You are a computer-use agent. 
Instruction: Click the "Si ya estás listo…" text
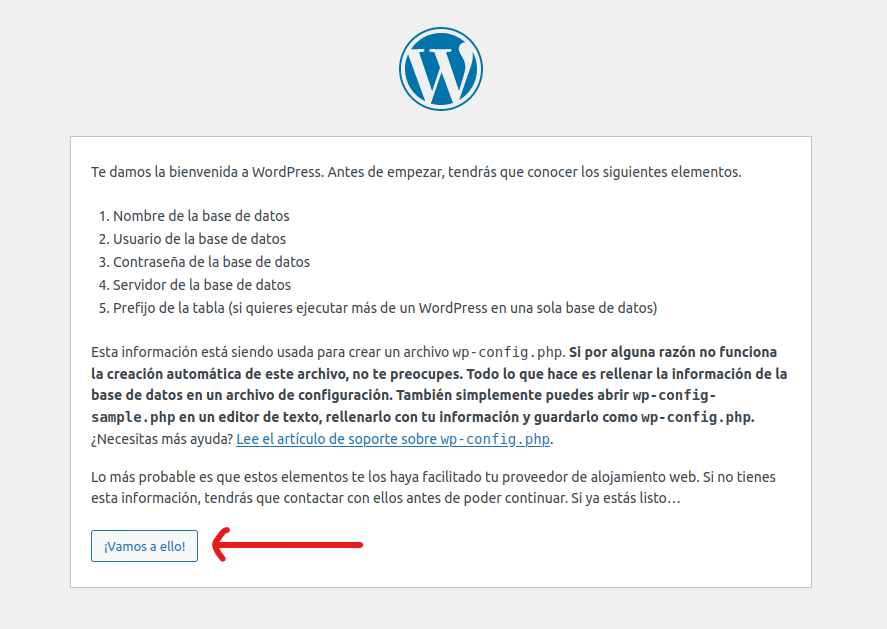[x=625, y=498]
